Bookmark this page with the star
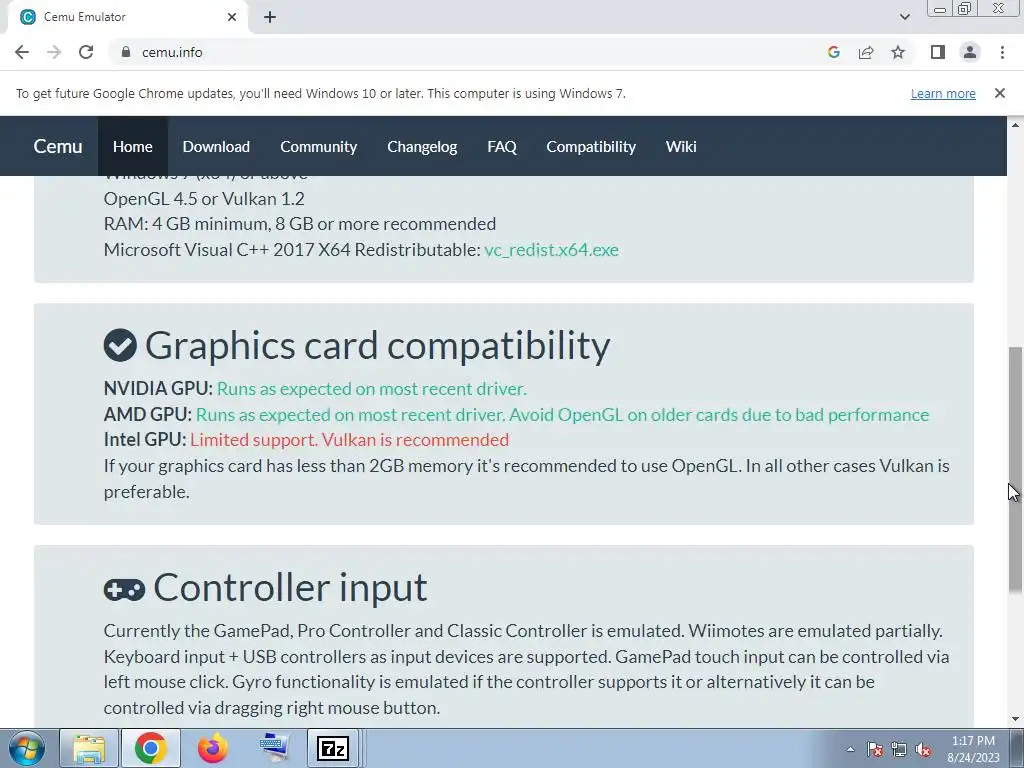Viewport: 1024px width, 768px height. pyautogui.click(x=898, y=52)
